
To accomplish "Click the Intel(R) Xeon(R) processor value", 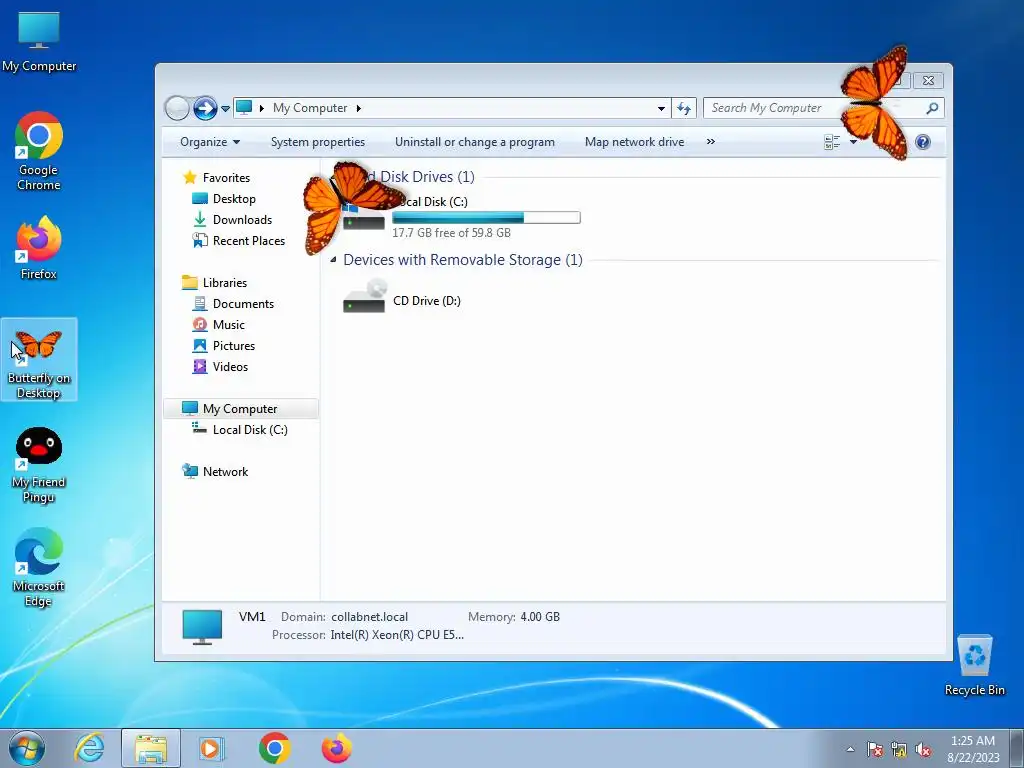I will click(397, 635).
